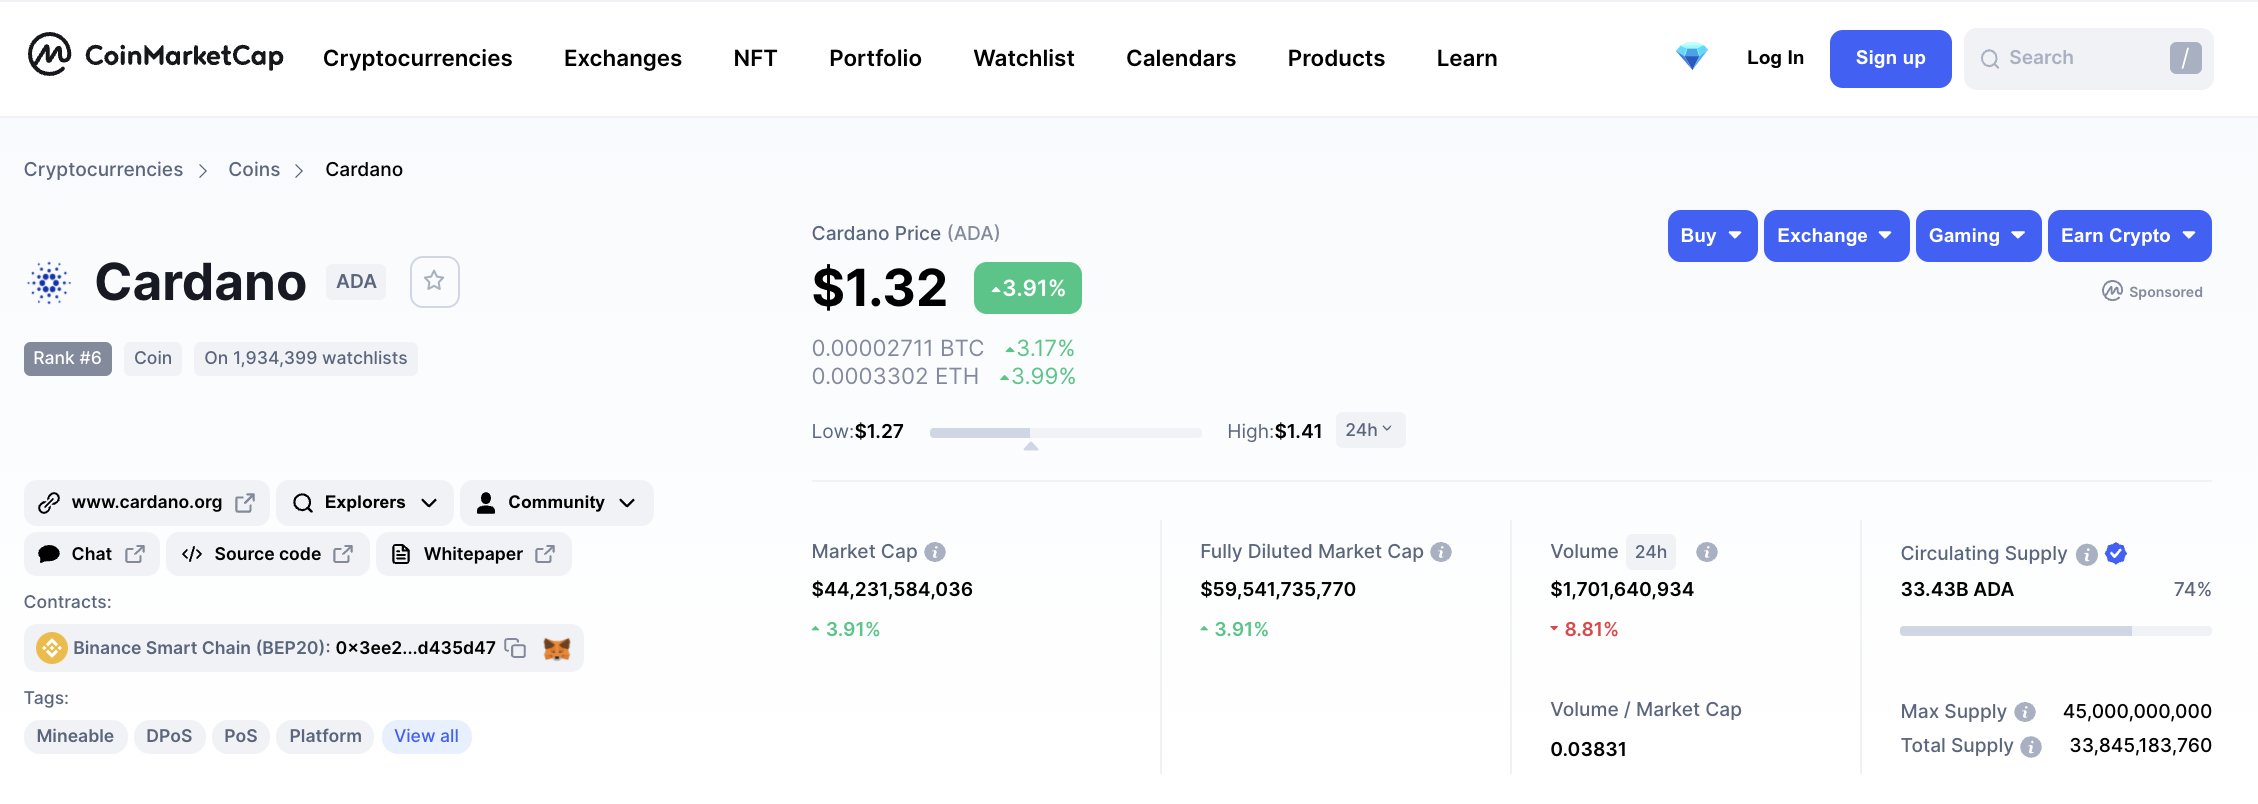Open the Whitepaper link
Screen dimensions: 2258x804
click(x=474, y=554)
